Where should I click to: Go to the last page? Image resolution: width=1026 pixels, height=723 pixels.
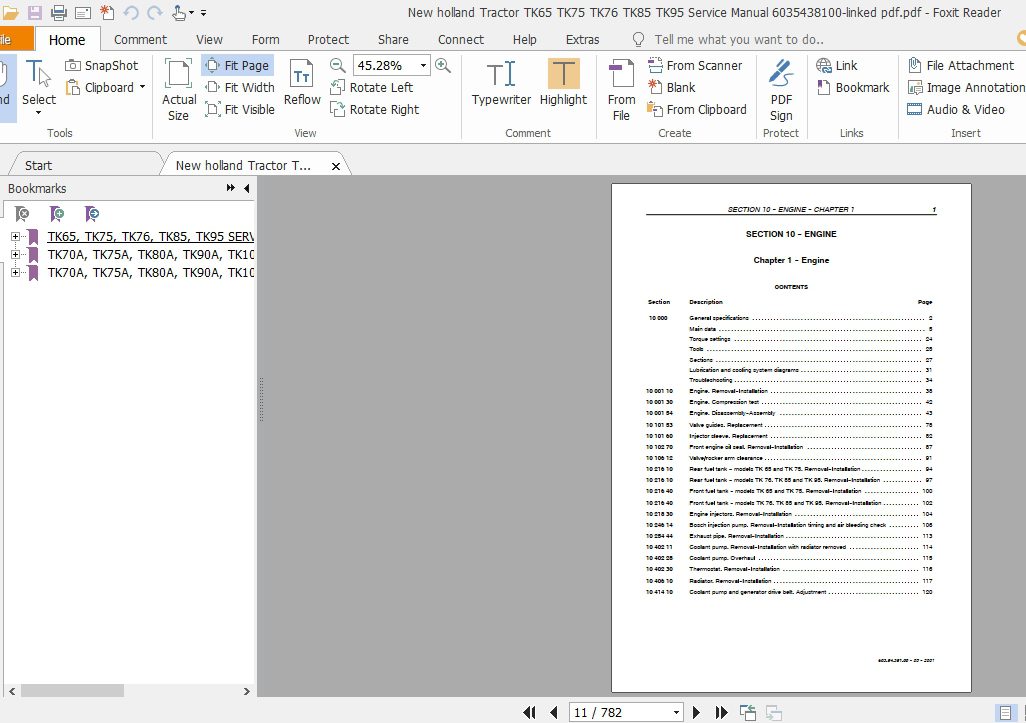click(x=721, y=712)
